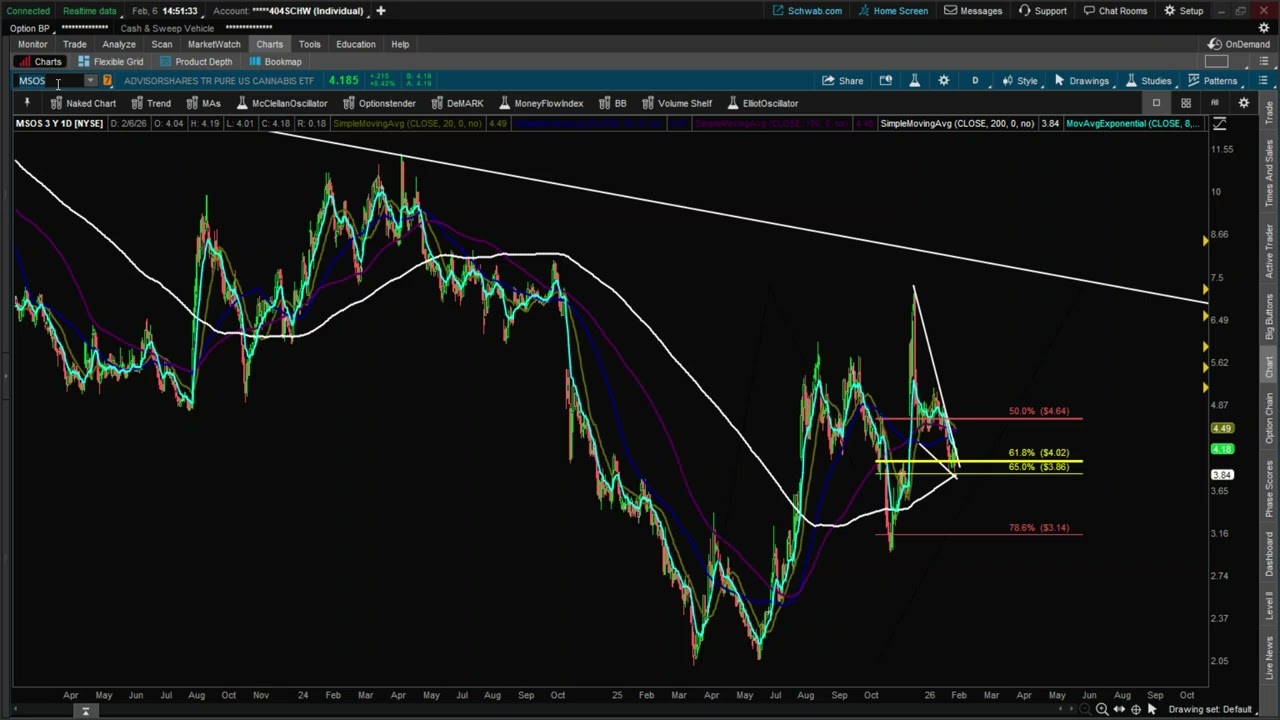Apply the Trend study set
Image resolution: width=1280 pixels, height=720 pixels.
[x=150, y=103]
